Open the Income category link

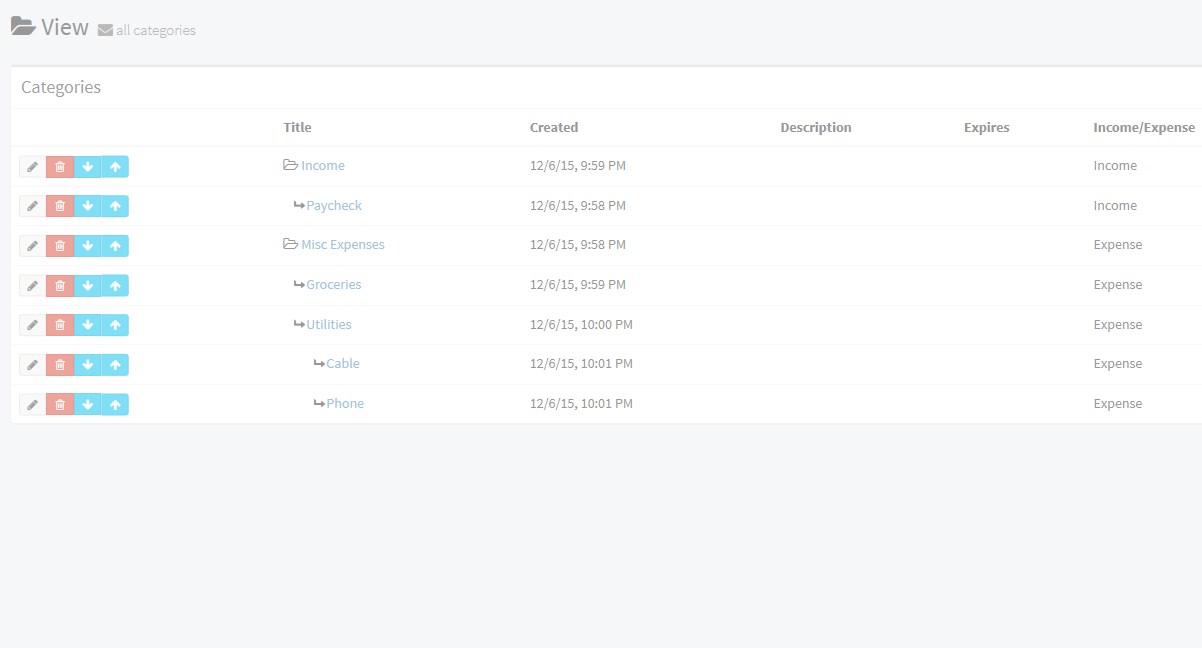click(322, 166)
